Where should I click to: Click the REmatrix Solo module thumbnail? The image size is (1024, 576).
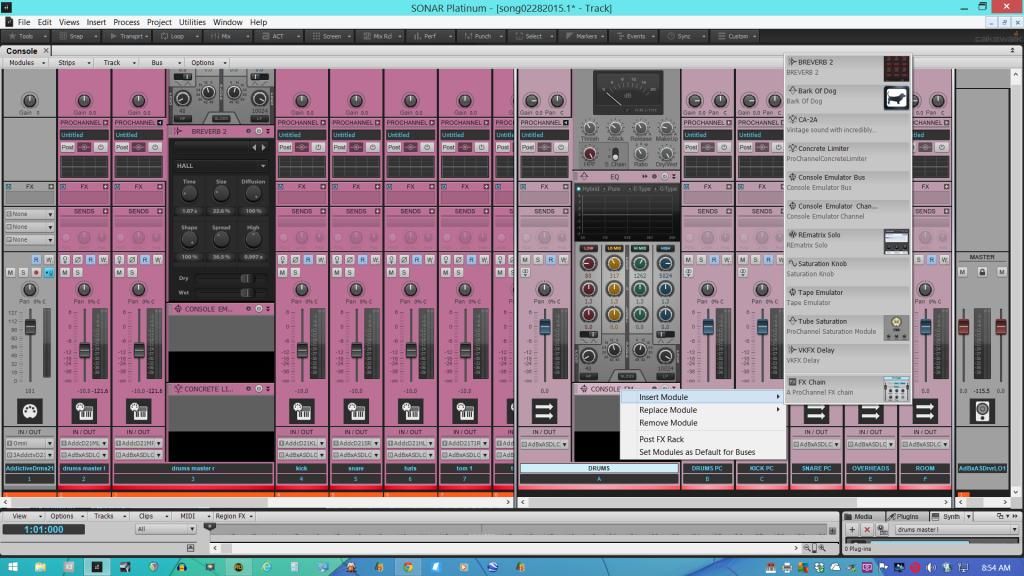(896, 240)
